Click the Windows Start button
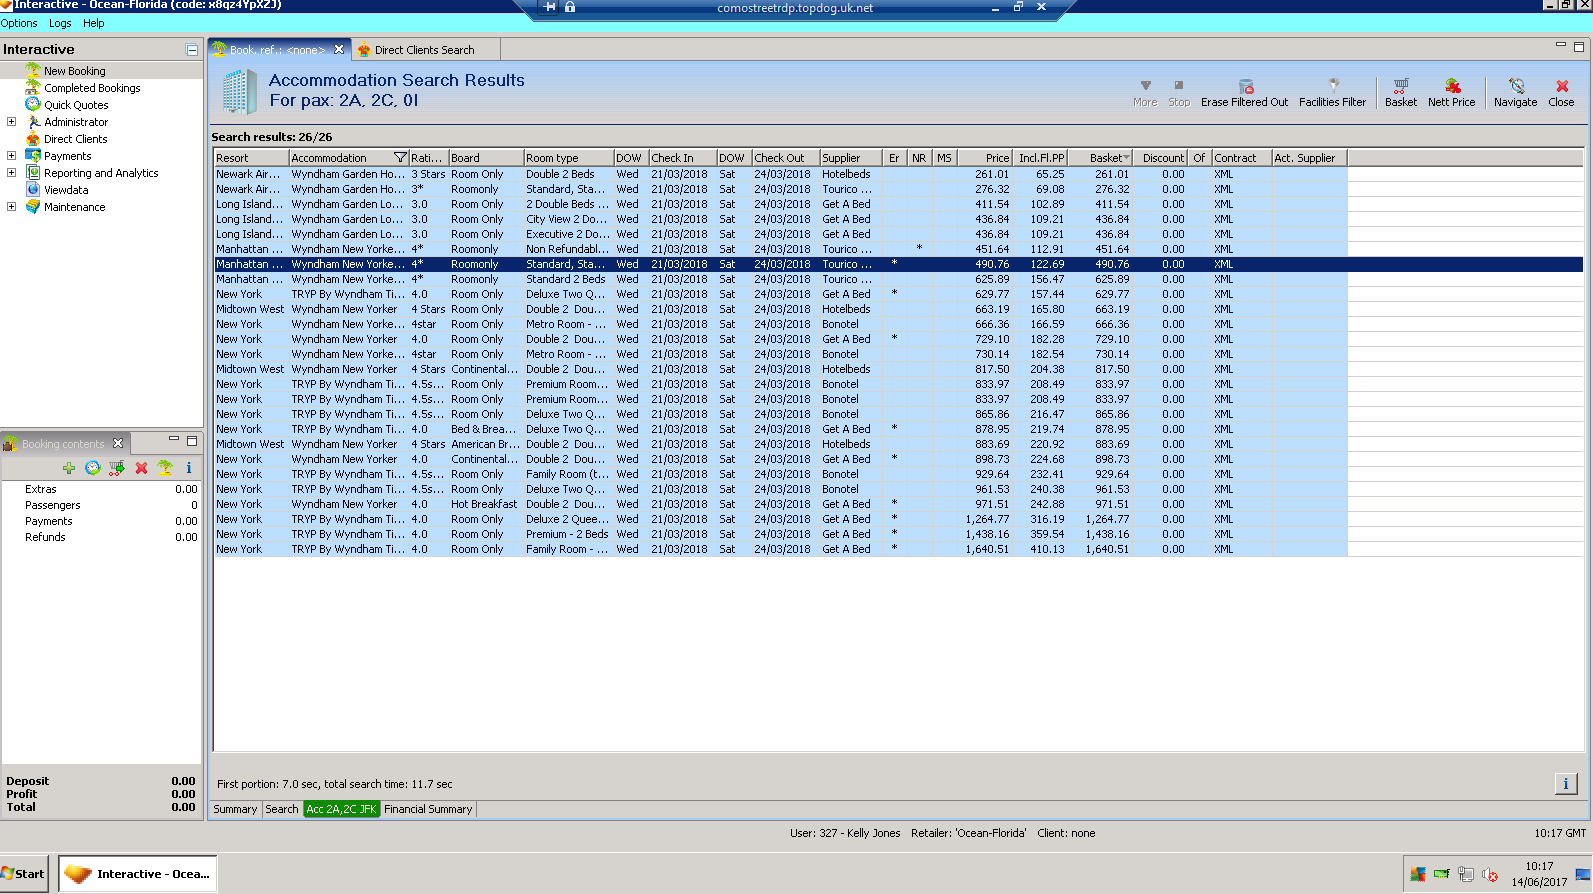This screenshot has height=894, width=1593. (x=24, y=874)
